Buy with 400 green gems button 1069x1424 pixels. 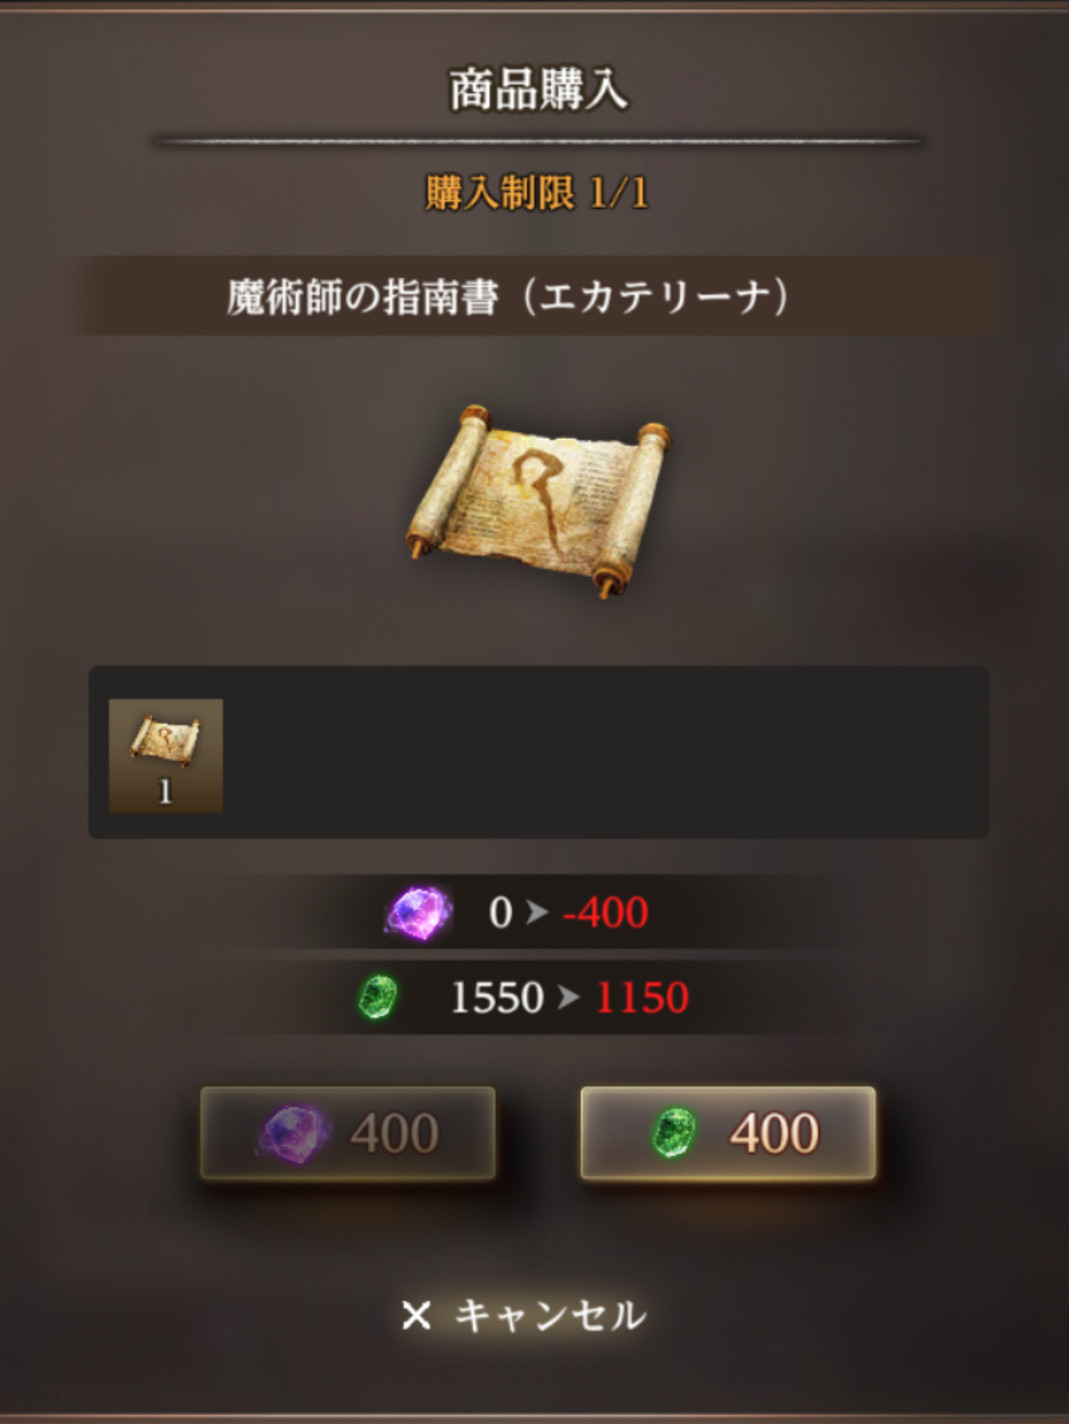tap(728, 1133)
